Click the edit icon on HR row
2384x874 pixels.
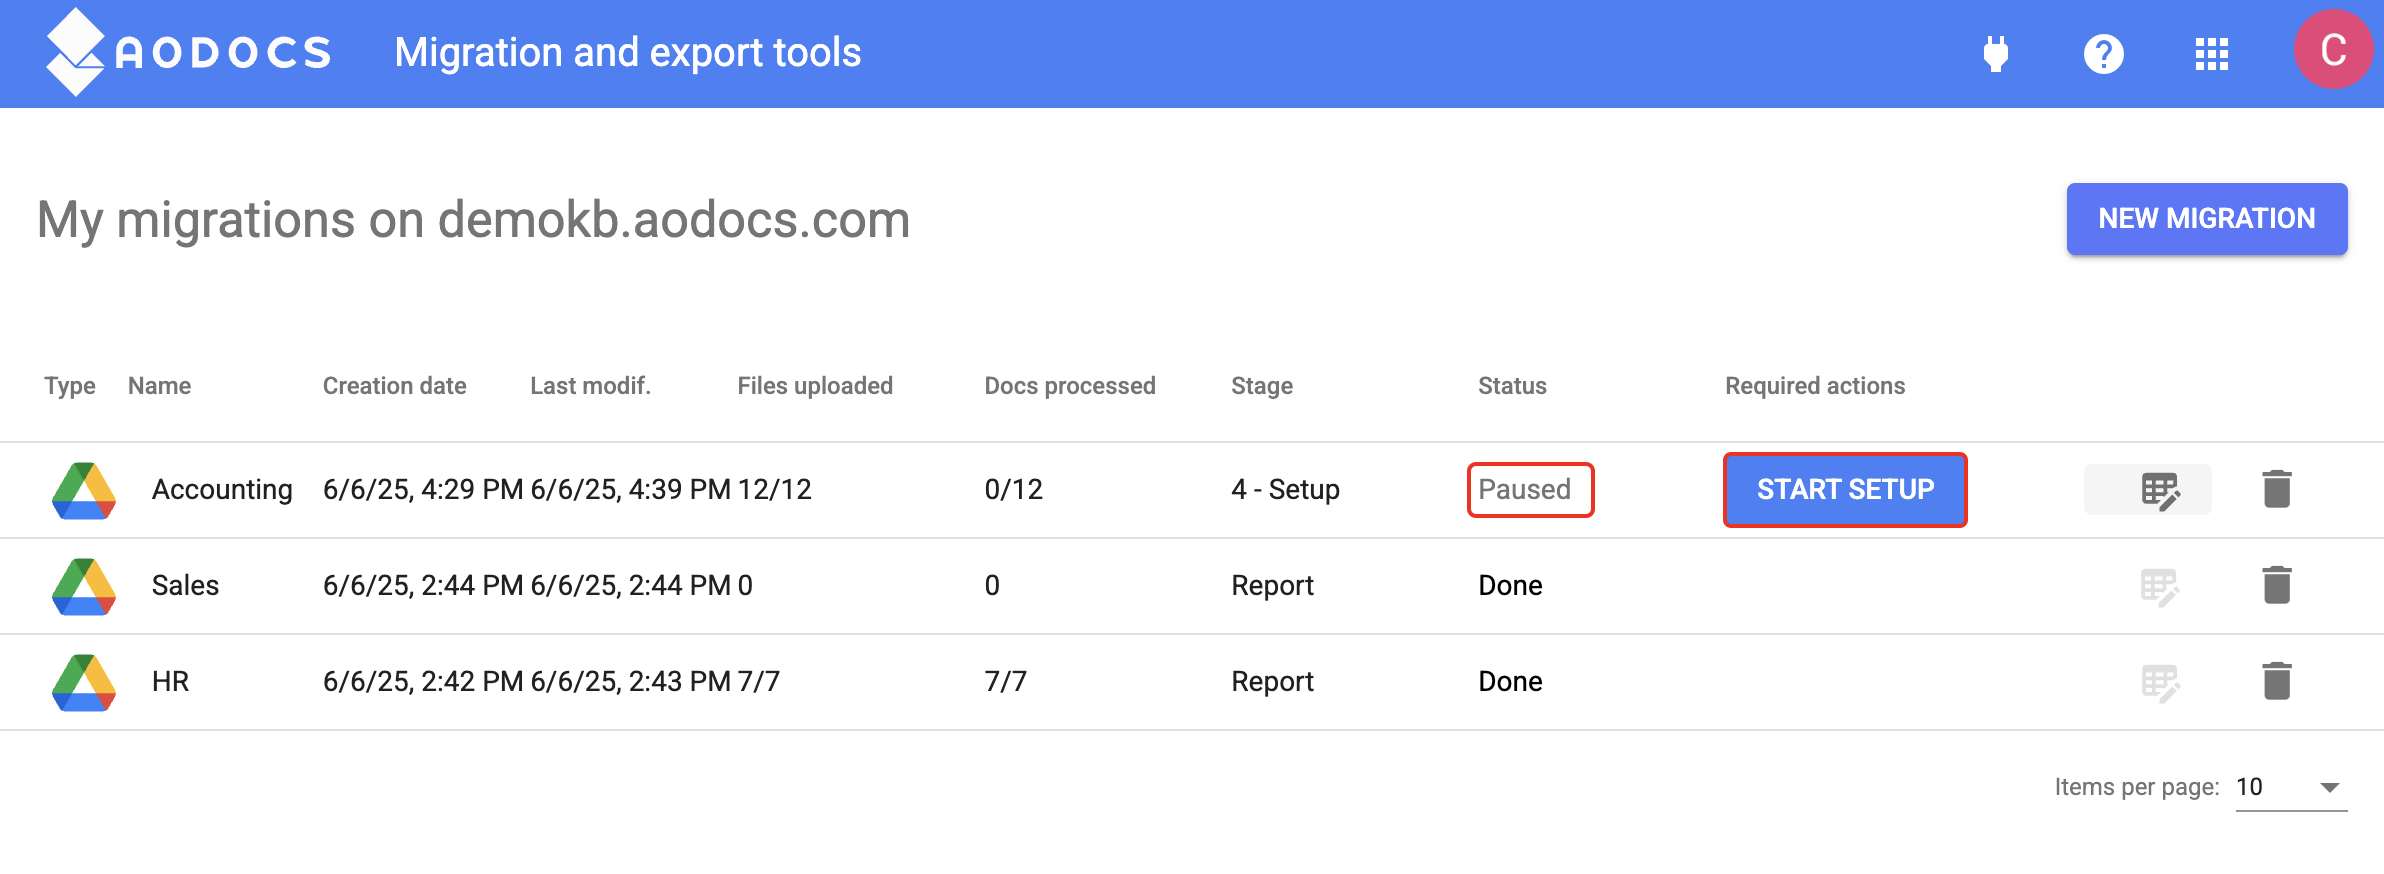2160,683
